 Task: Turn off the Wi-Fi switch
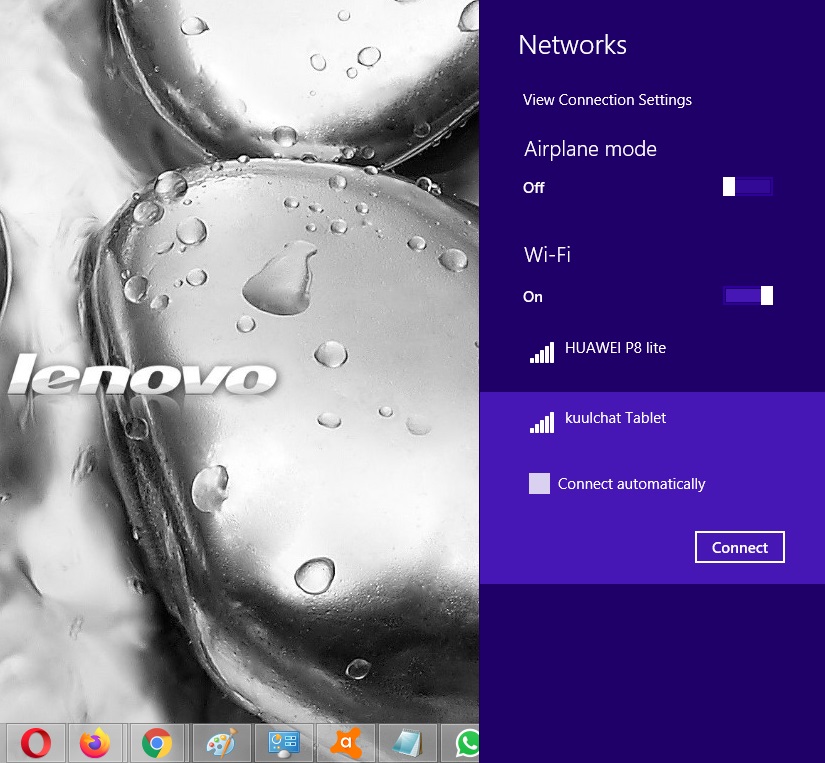748,296
